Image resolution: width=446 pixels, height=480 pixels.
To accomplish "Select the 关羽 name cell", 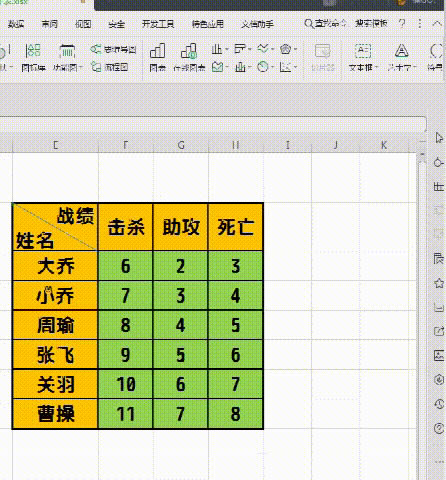I will click(x=55, y=384).
